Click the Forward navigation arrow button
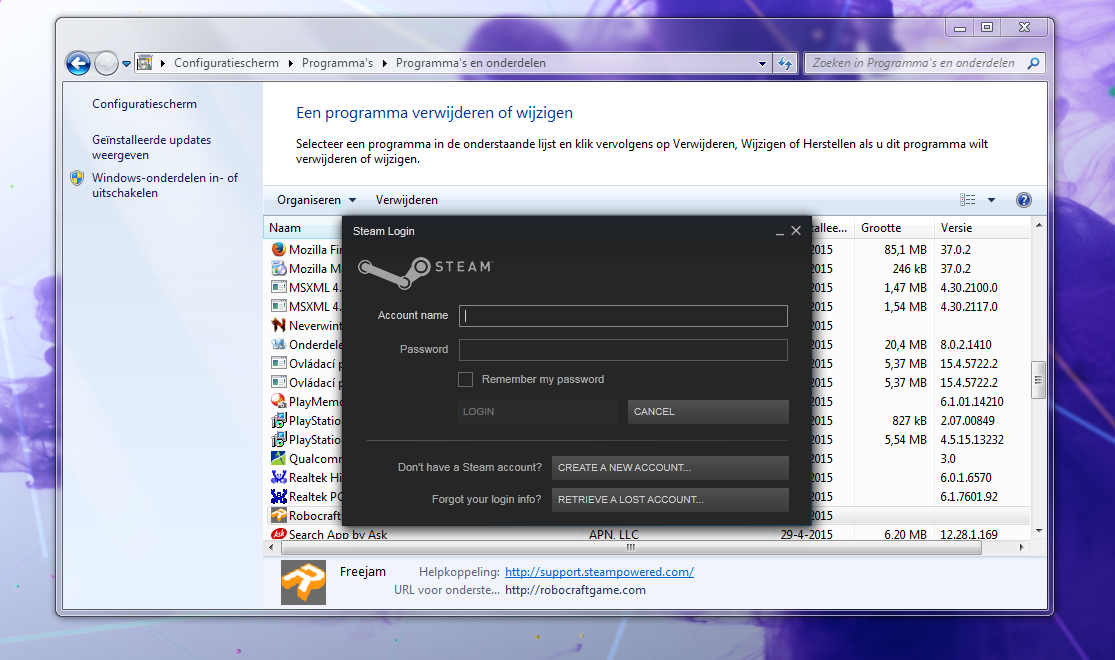This screenshot has width=1115, height=660. pos(106,63)
